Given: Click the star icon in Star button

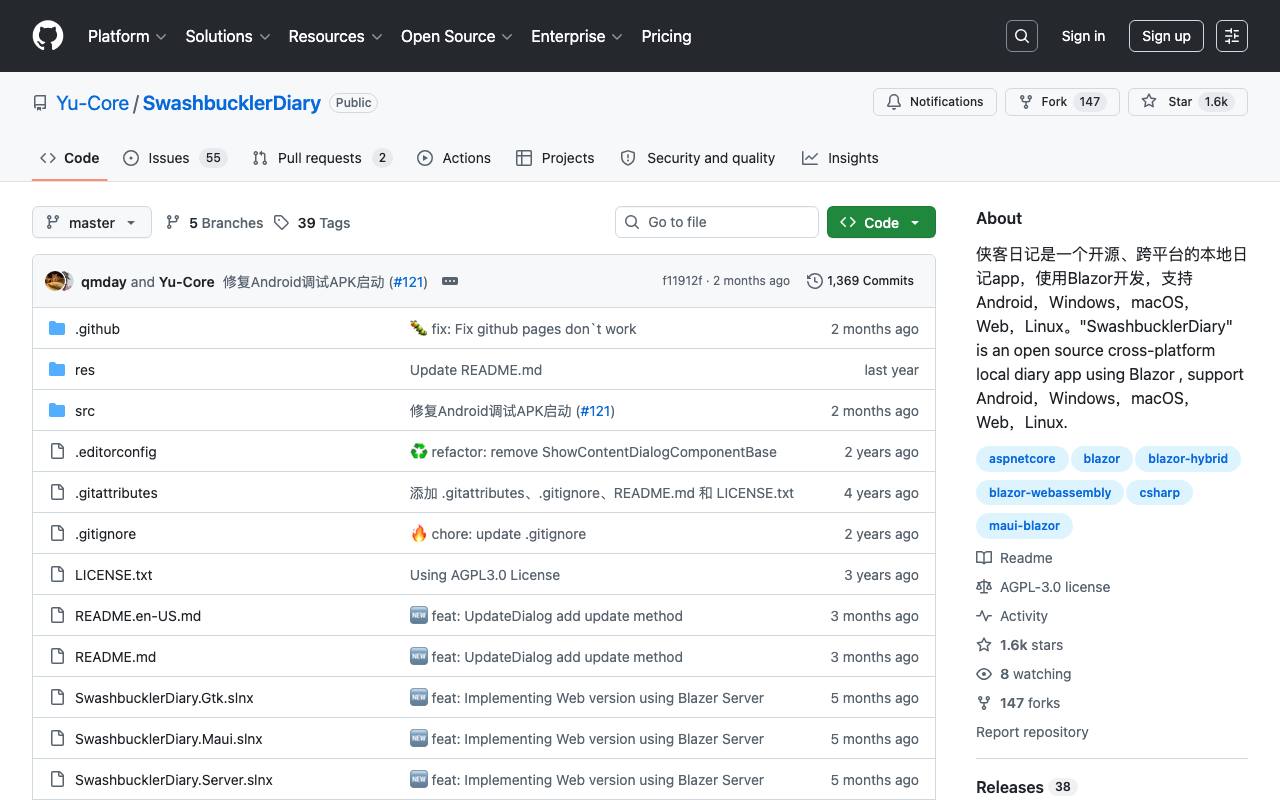Looking at the screenshot, I should point(1149,102).
